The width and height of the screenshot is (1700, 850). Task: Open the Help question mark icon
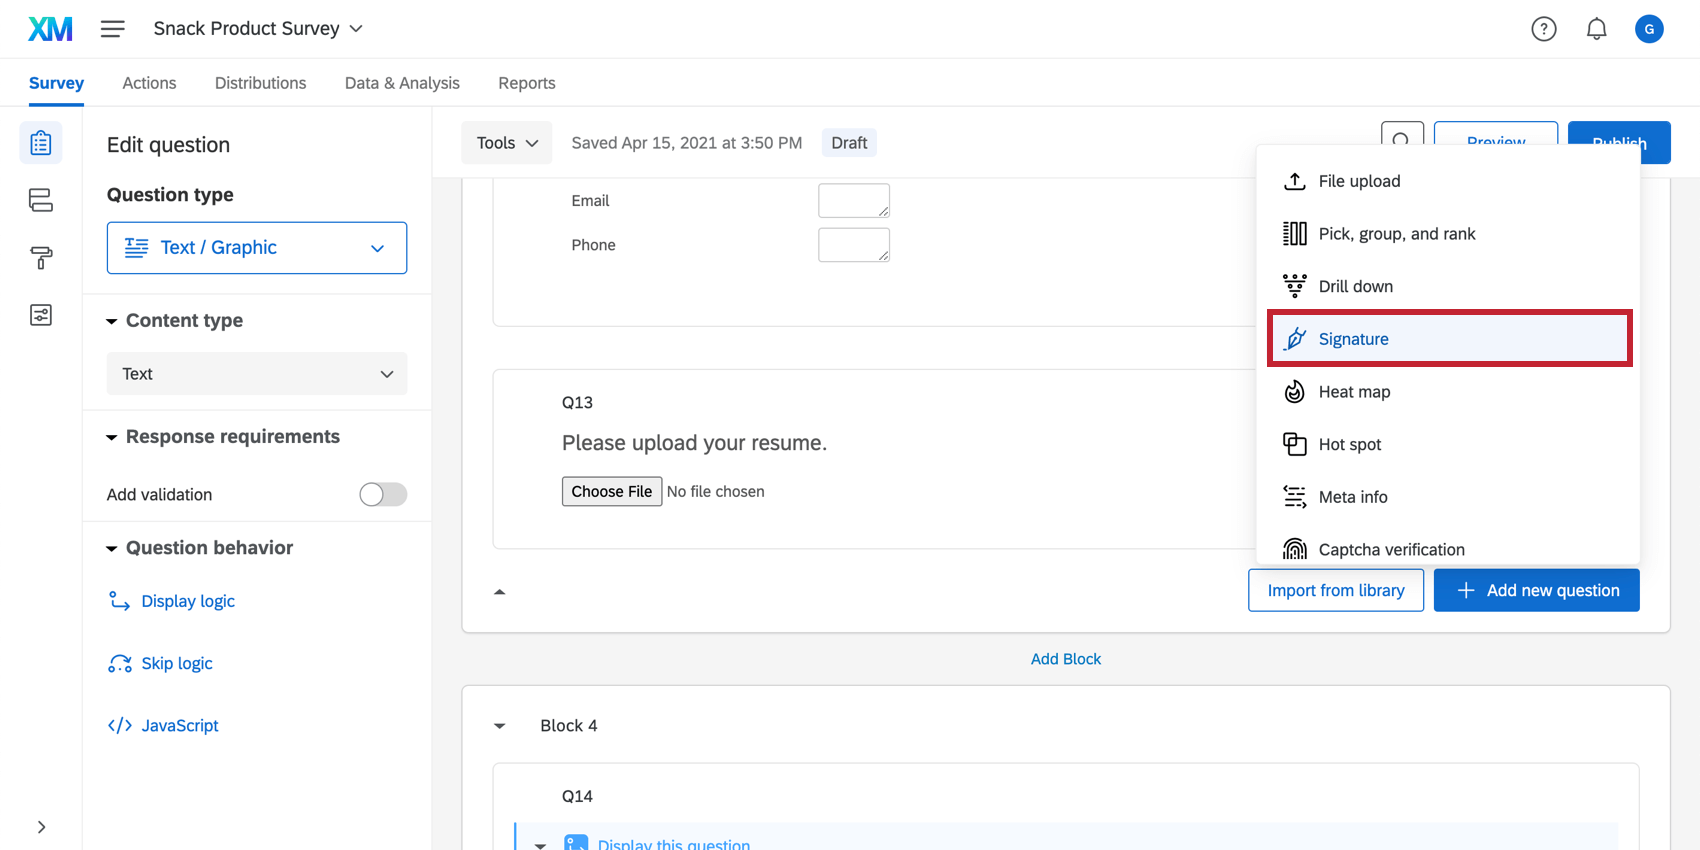coord(1543,29)
